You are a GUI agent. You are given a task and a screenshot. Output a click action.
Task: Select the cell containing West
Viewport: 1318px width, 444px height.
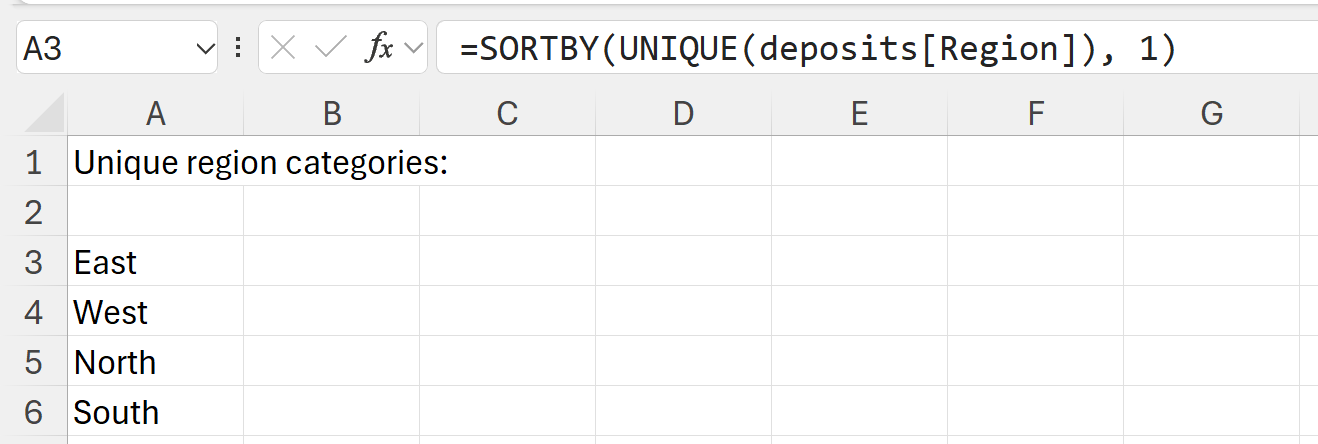pos(155,312)
